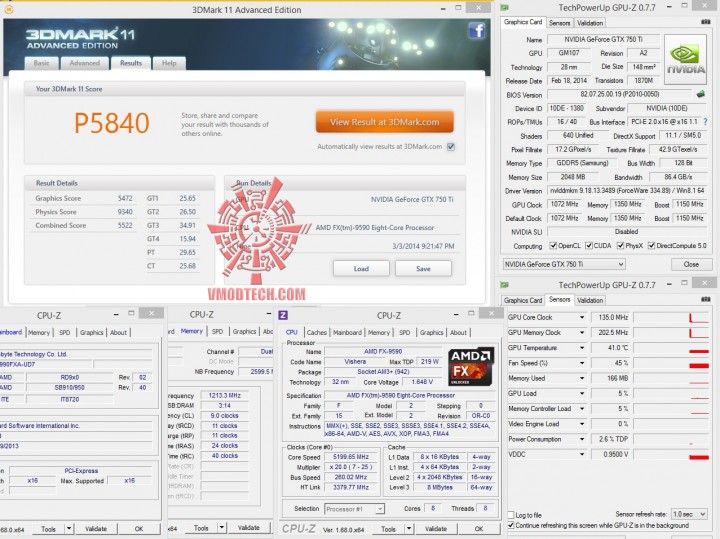The height and width of the screenshot is (539, 720).
Task: Open the Processor #1 selection dropdown
Action: [354, 509]
